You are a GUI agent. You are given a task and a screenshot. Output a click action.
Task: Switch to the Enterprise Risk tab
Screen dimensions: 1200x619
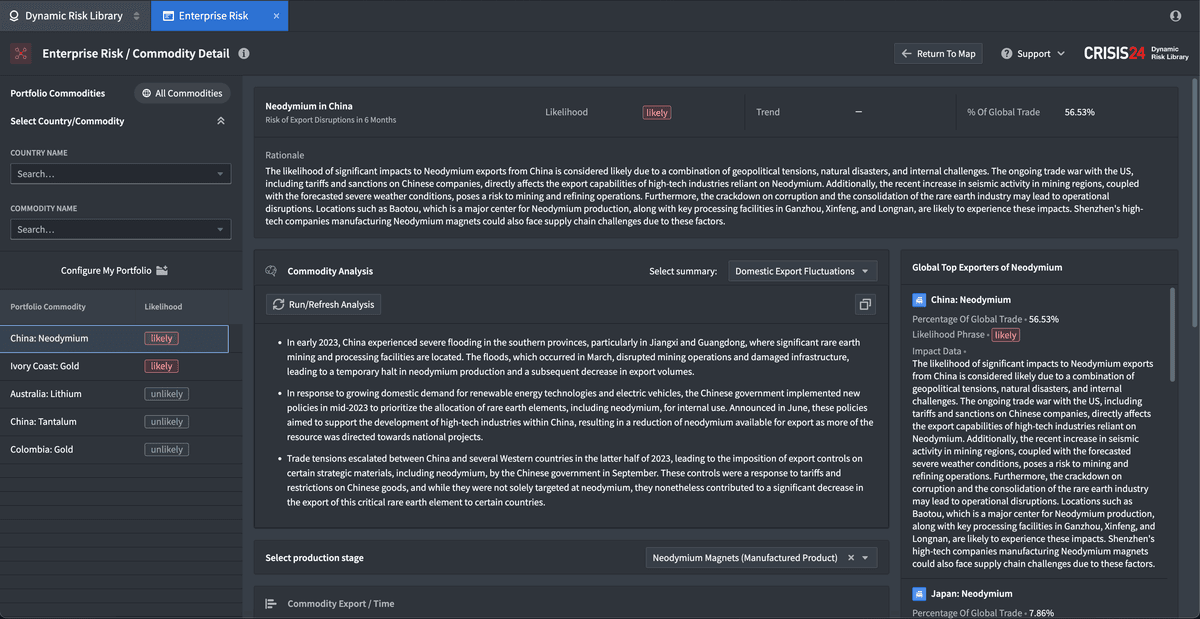coord(219,16)
